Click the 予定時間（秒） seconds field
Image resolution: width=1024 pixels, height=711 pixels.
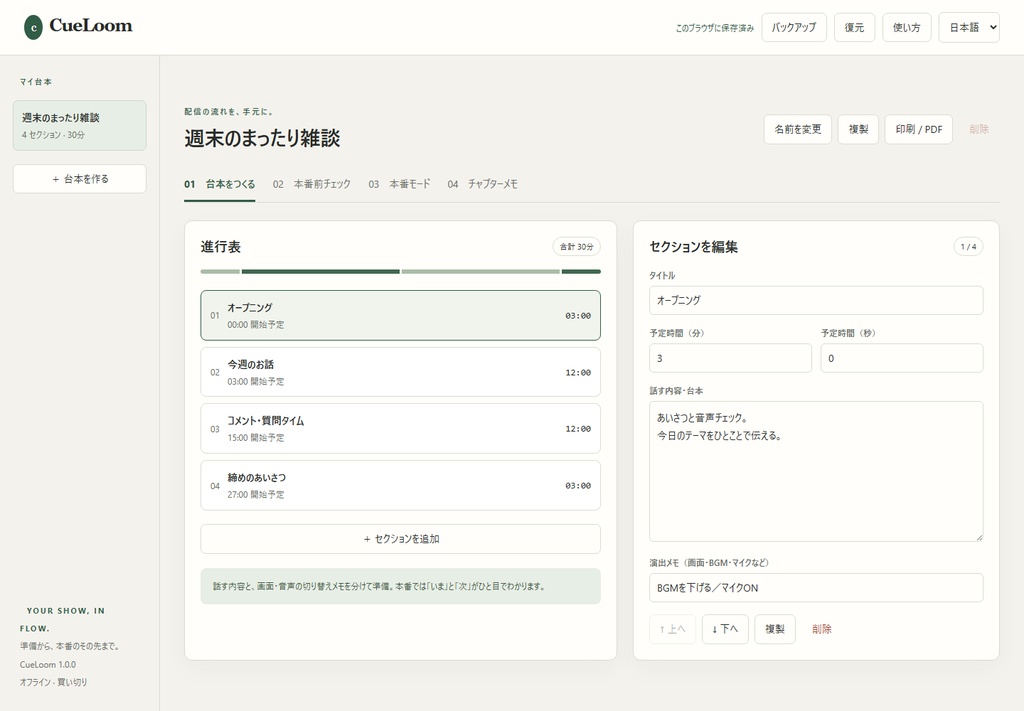(x=902, y=358)
